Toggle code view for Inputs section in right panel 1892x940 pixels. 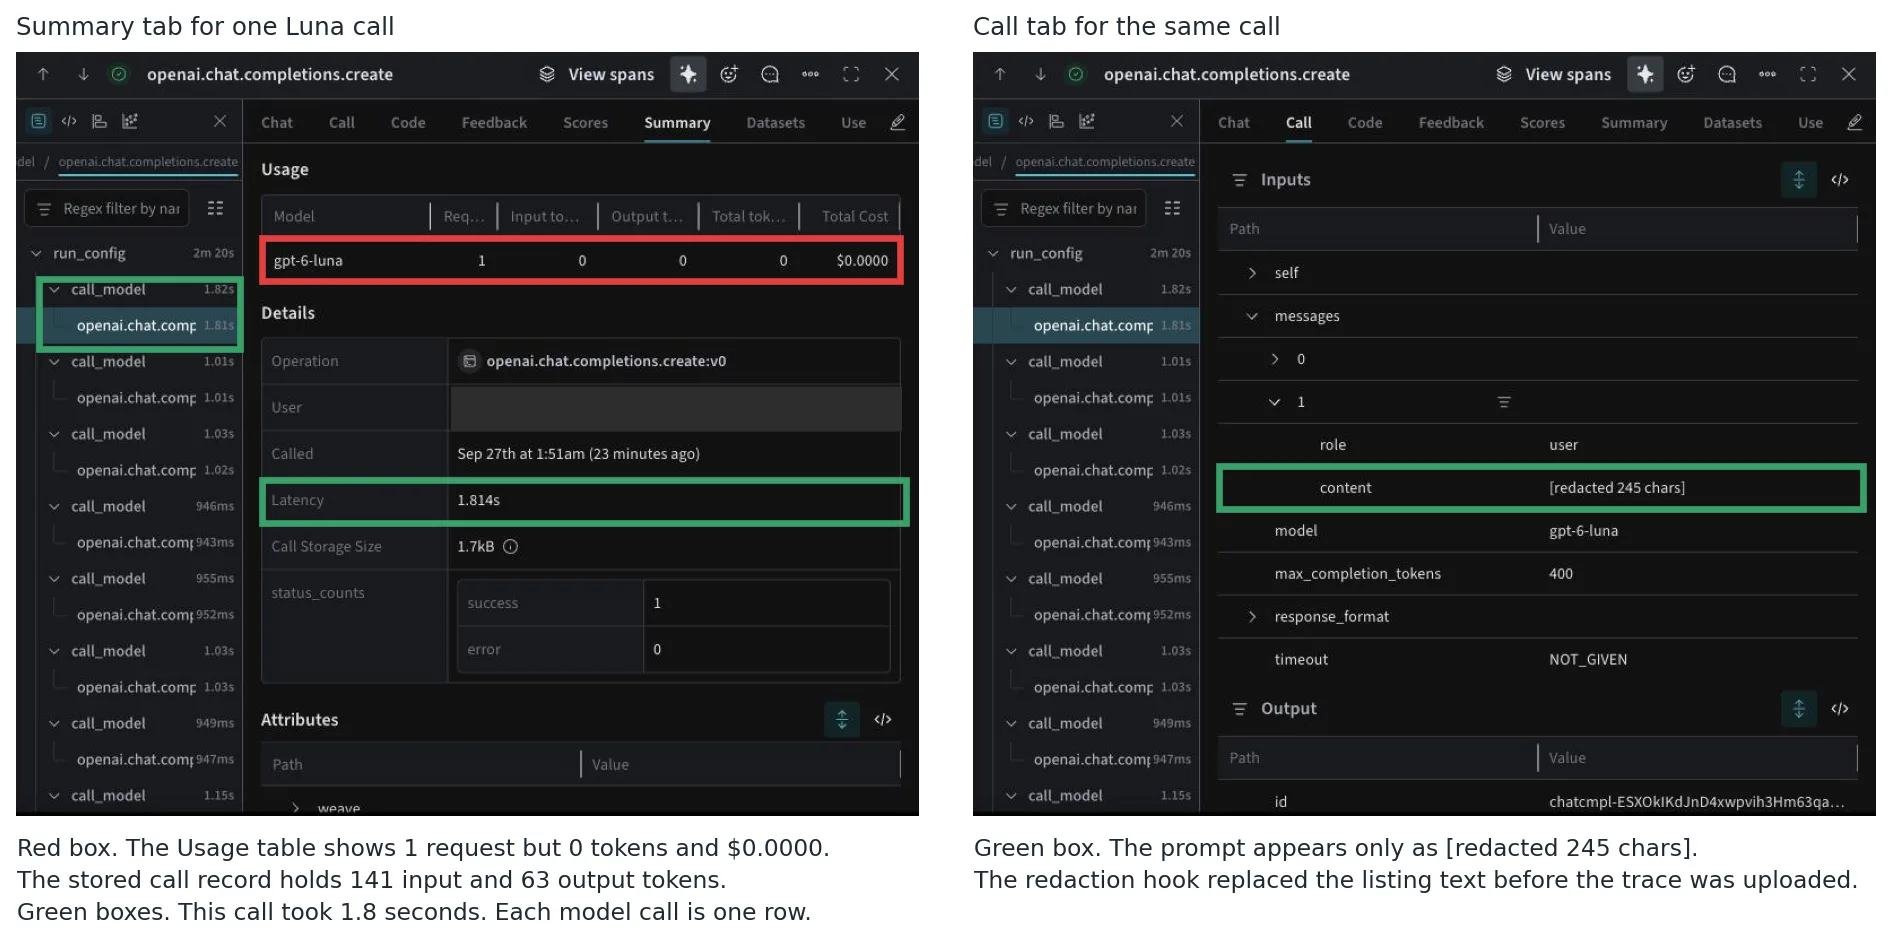coord(1840,180)
